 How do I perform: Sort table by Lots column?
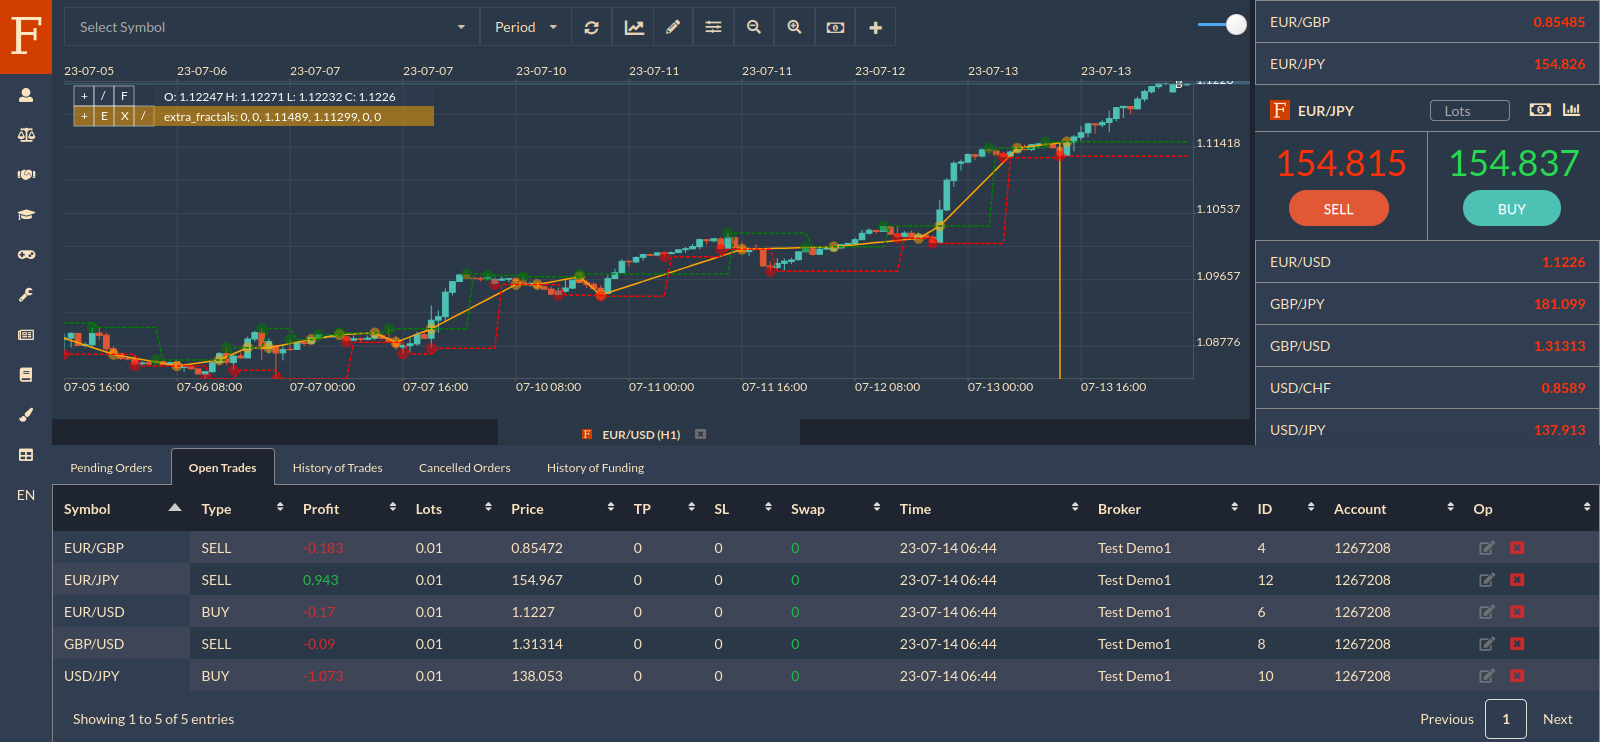pos(454,509)
